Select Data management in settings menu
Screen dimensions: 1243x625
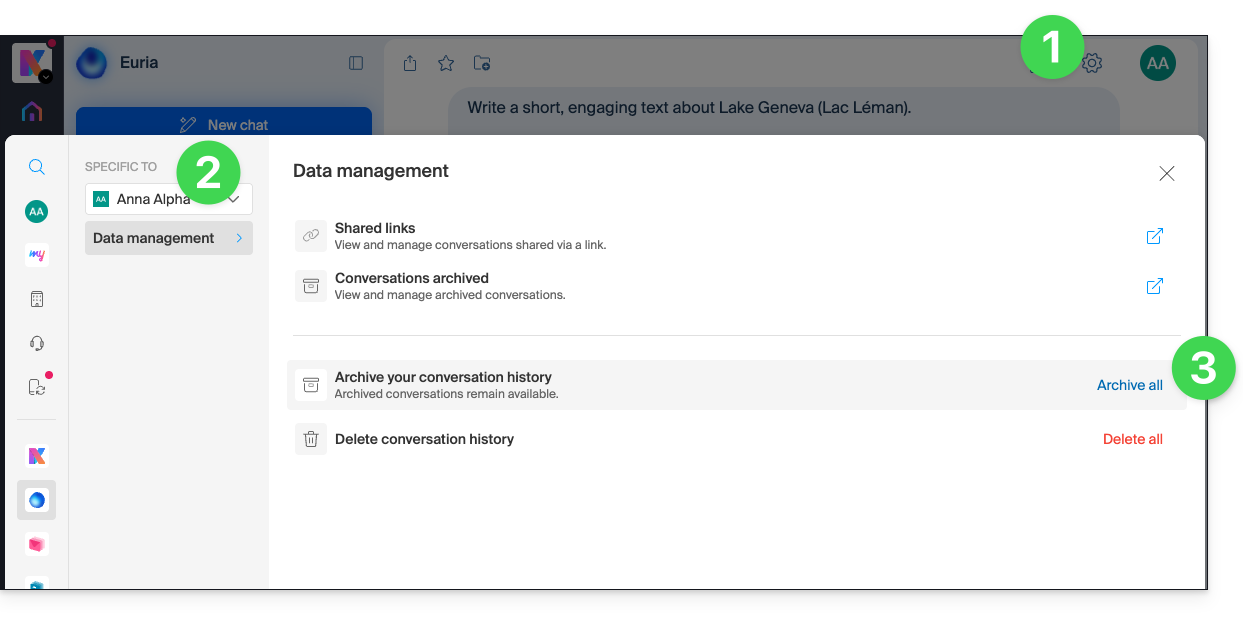point(169,238)
